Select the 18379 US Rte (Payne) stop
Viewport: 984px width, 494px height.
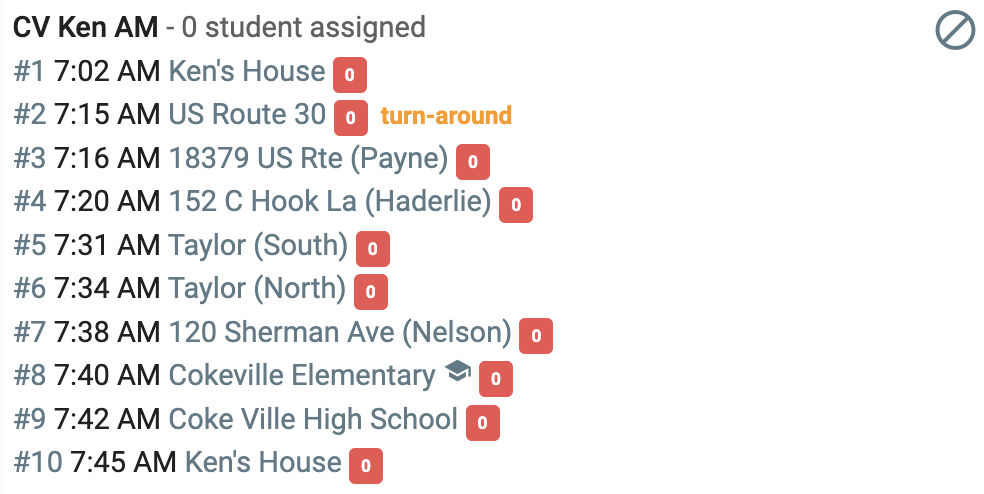[x=309, y=158]
